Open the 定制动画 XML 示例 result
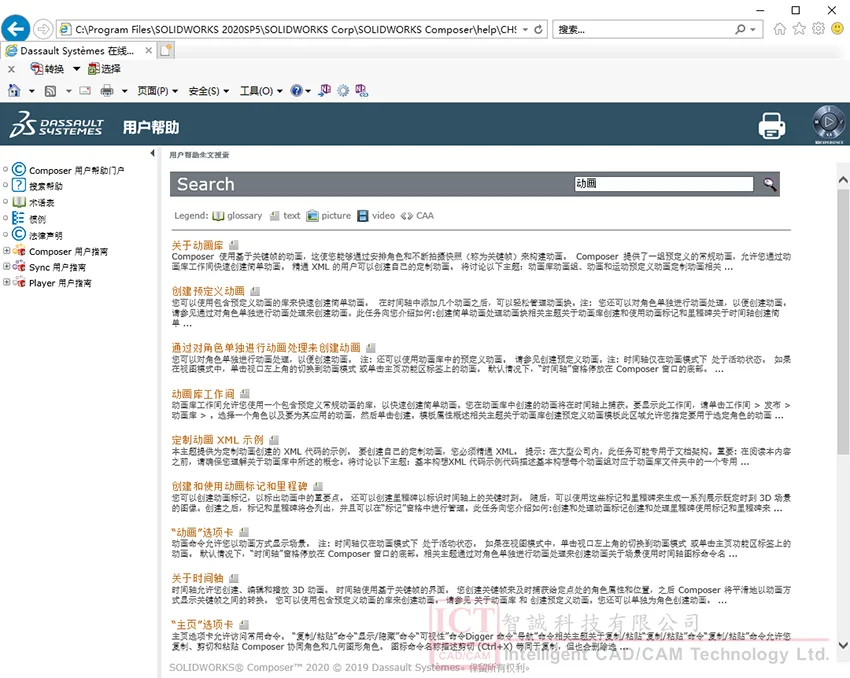Image resolution: width=850 pixels, height=678 pixels. (217, 440)
